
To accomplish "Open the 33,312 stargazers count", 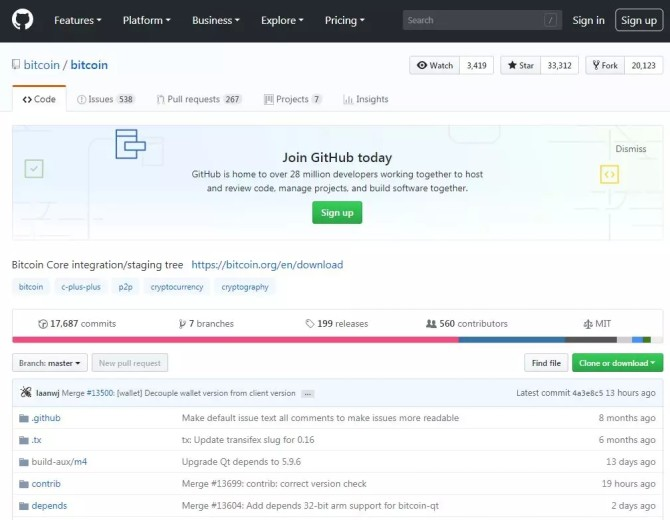I will tap(559, 65).
